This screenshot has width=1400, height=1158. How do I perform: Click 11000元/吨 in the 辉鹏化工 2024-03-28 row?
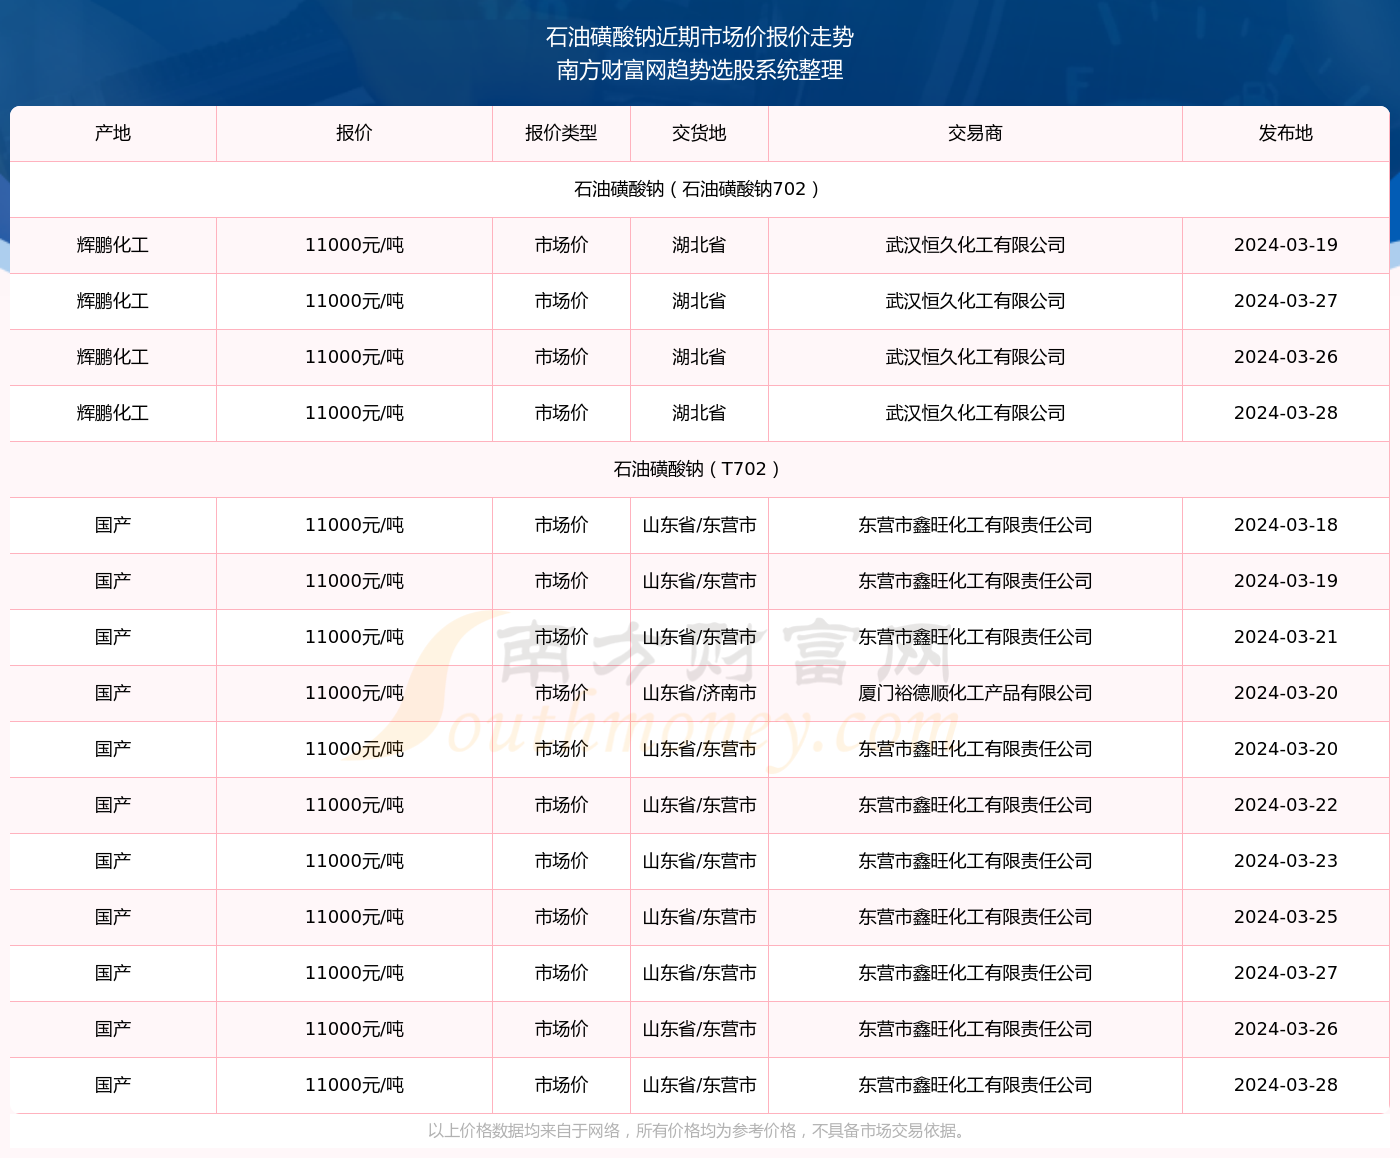354,413
